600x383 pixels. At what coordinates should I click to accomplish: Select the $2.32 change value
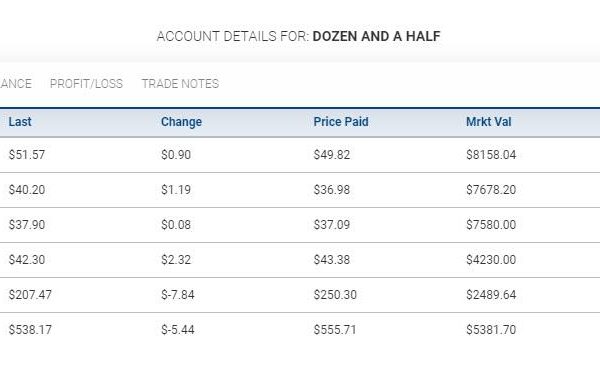(176, 260)
